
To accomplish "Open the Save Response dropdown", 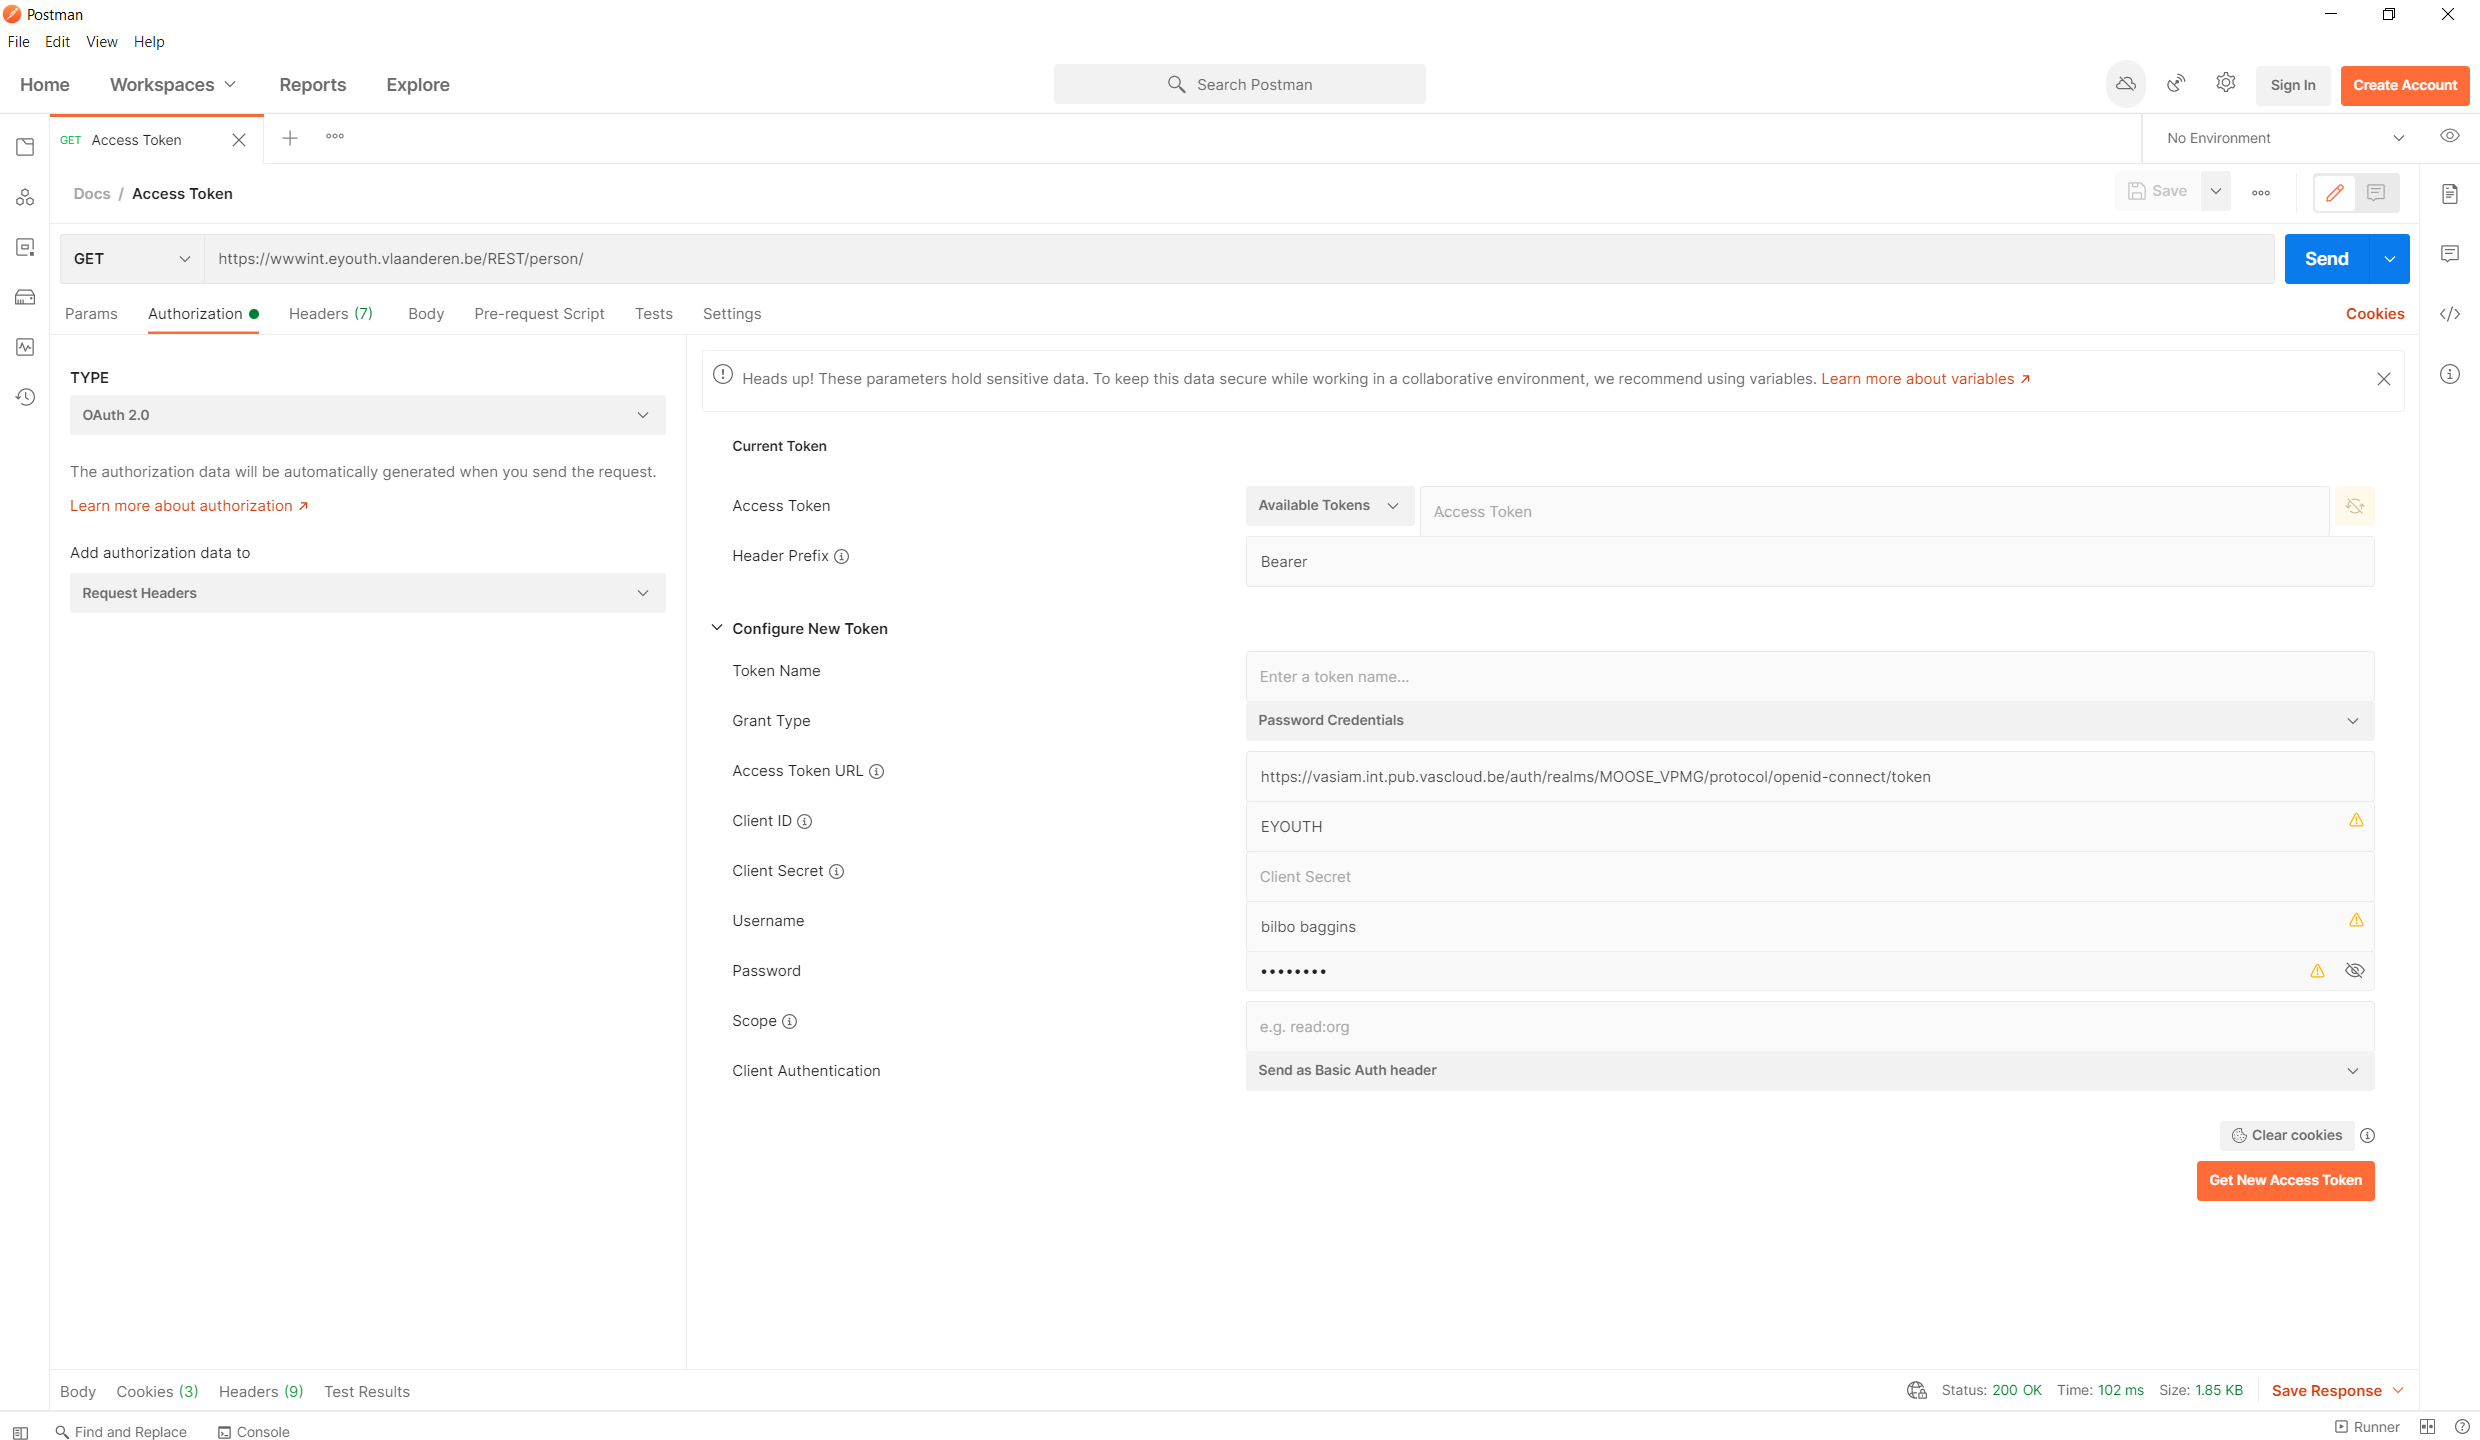I will pos(2337,1391).
